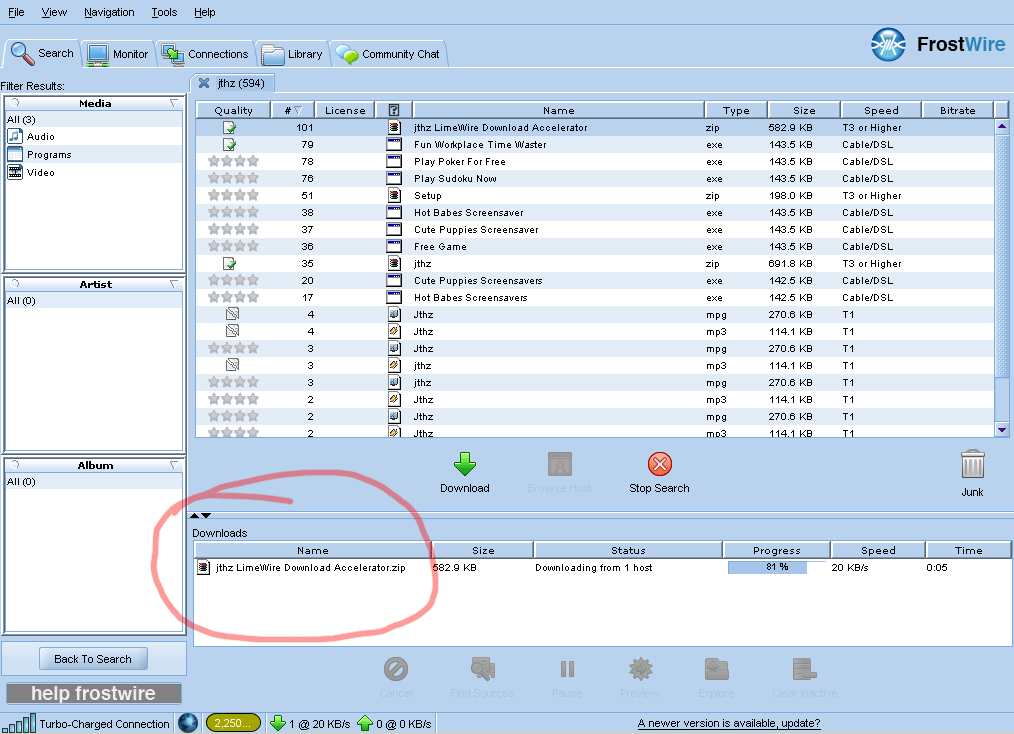Switch to the Library tab
The width and height of the screenshot is (1014, 734).
coord(292,54)
